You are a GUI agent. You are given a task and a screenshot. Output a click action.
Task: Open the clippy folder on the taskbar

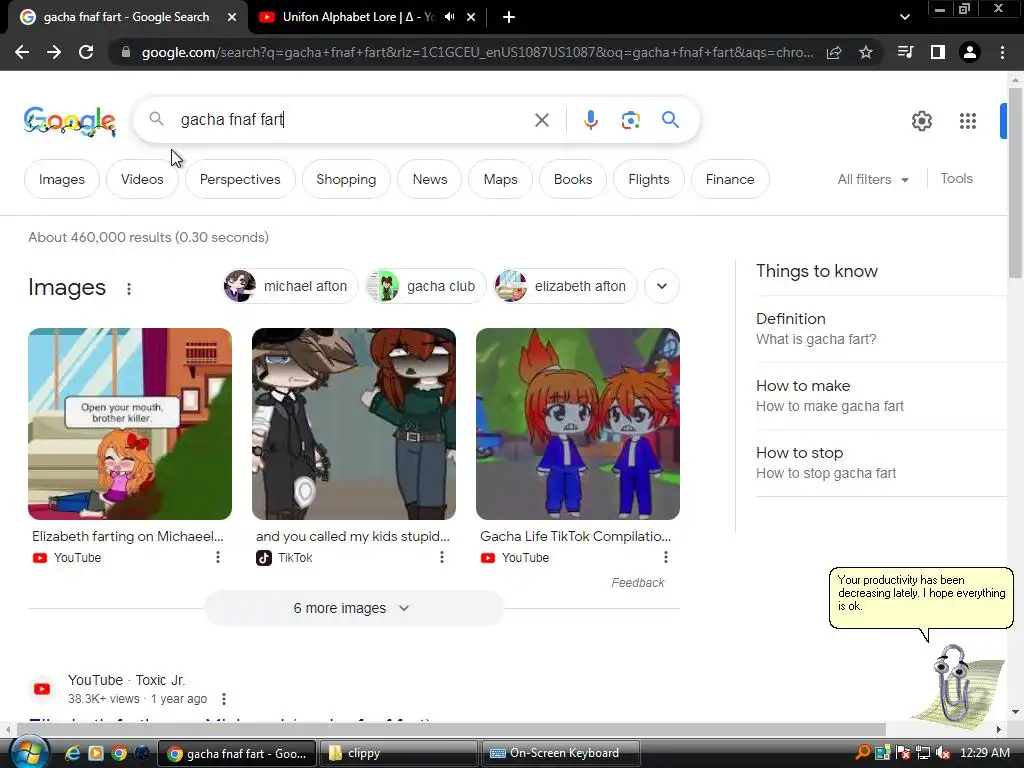398,753
